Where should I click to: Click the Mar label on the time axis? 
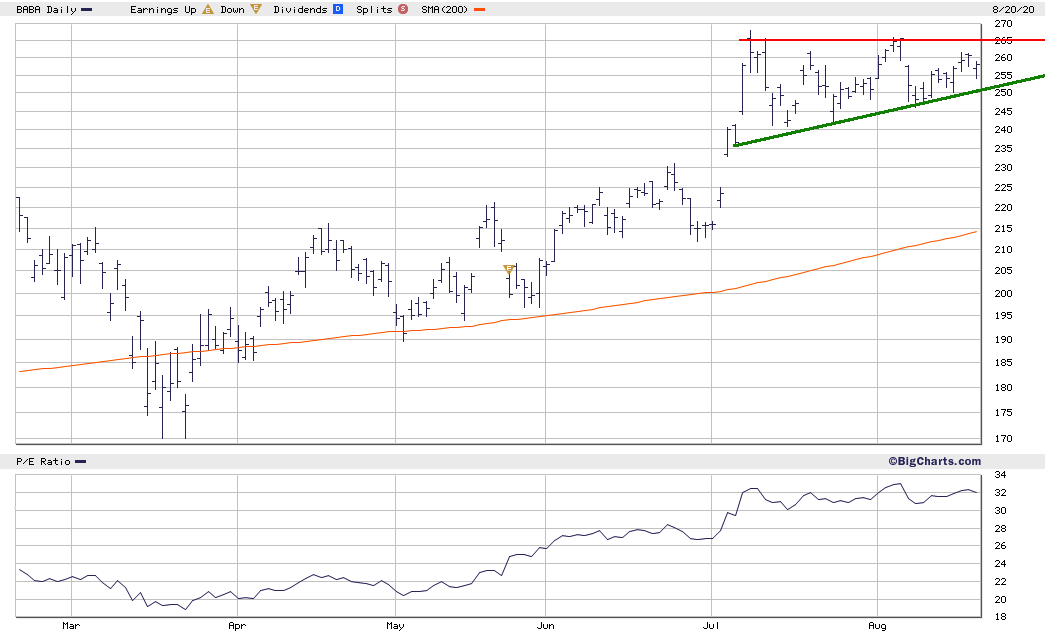[x=71, y=625]
